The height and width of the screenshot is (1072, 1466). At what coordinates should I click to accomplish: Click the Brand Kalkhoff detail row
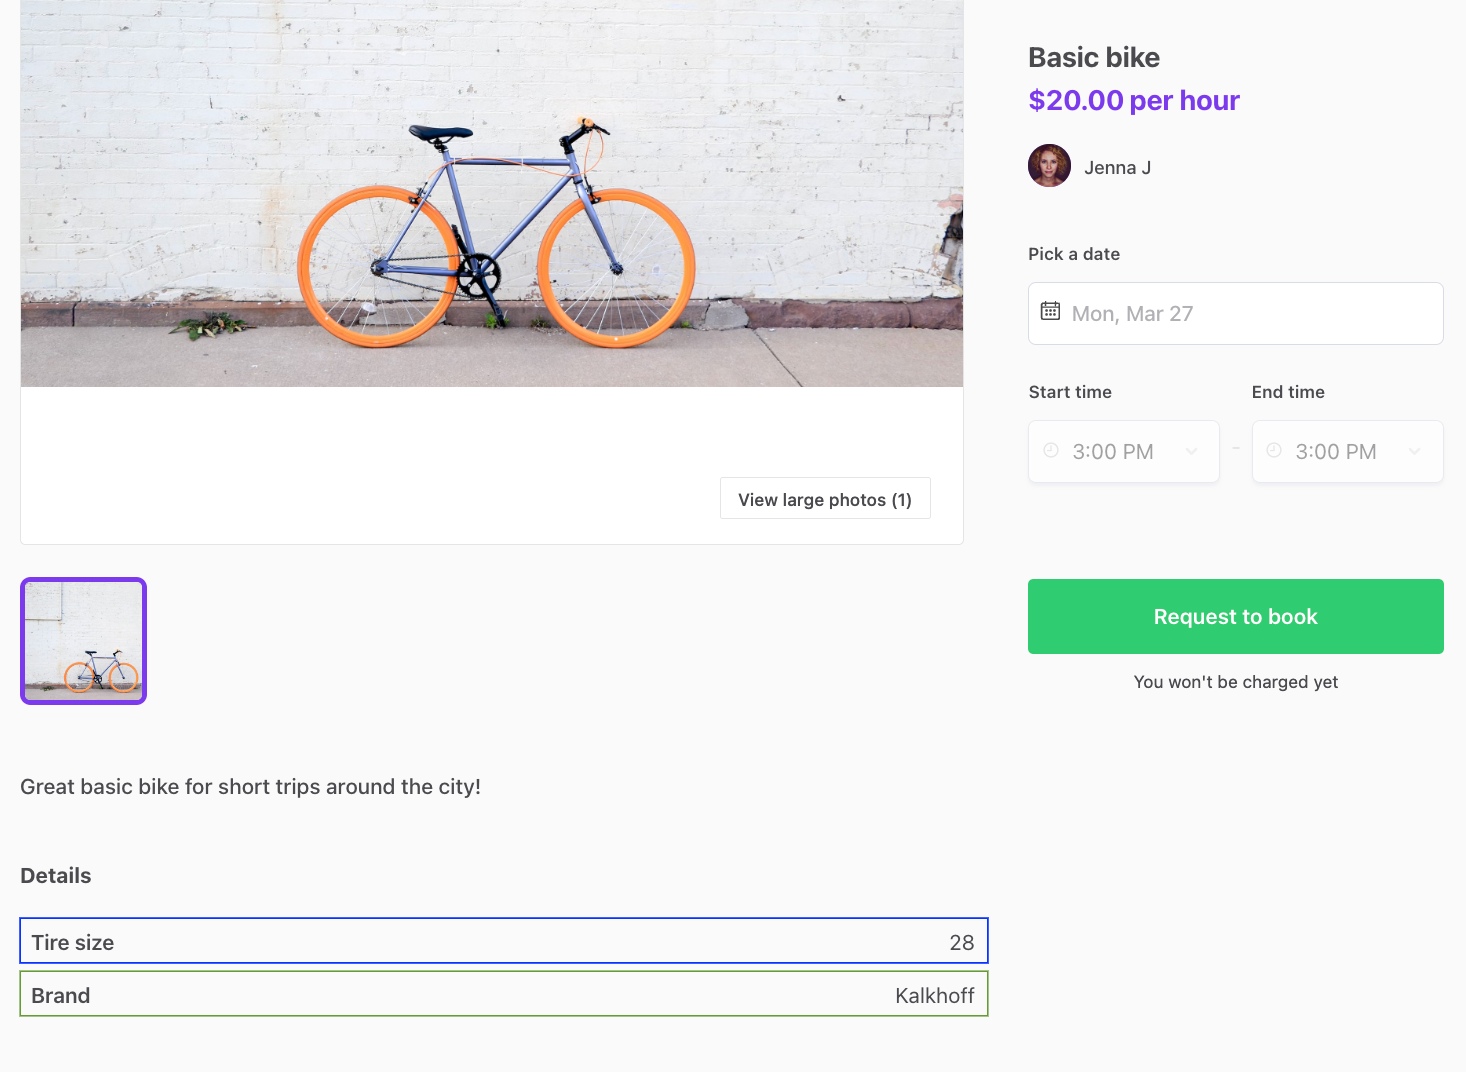click(503, 994)
